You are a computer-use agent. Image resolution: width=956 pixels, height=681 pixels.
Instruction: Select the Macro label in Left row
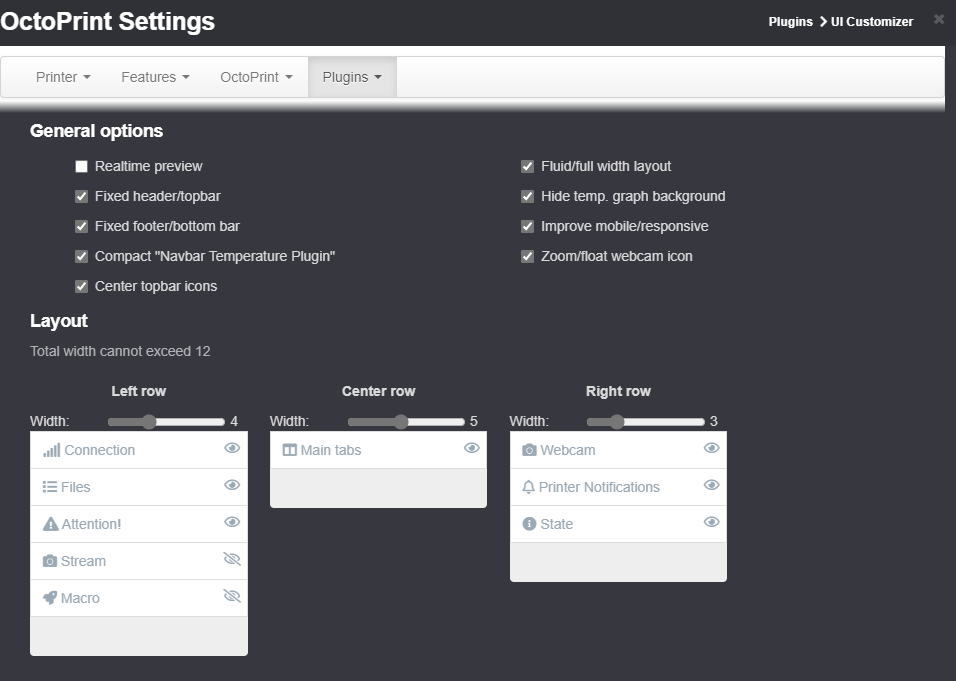(80, 598)
